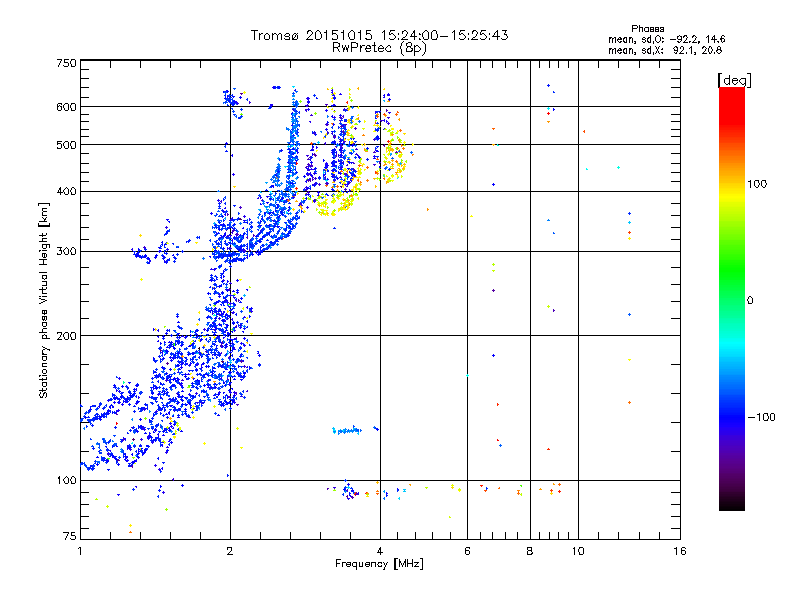Screen dimensions: 800x600
Task: Click the '400' y-axis tick label
Action: tap(66, 191)
